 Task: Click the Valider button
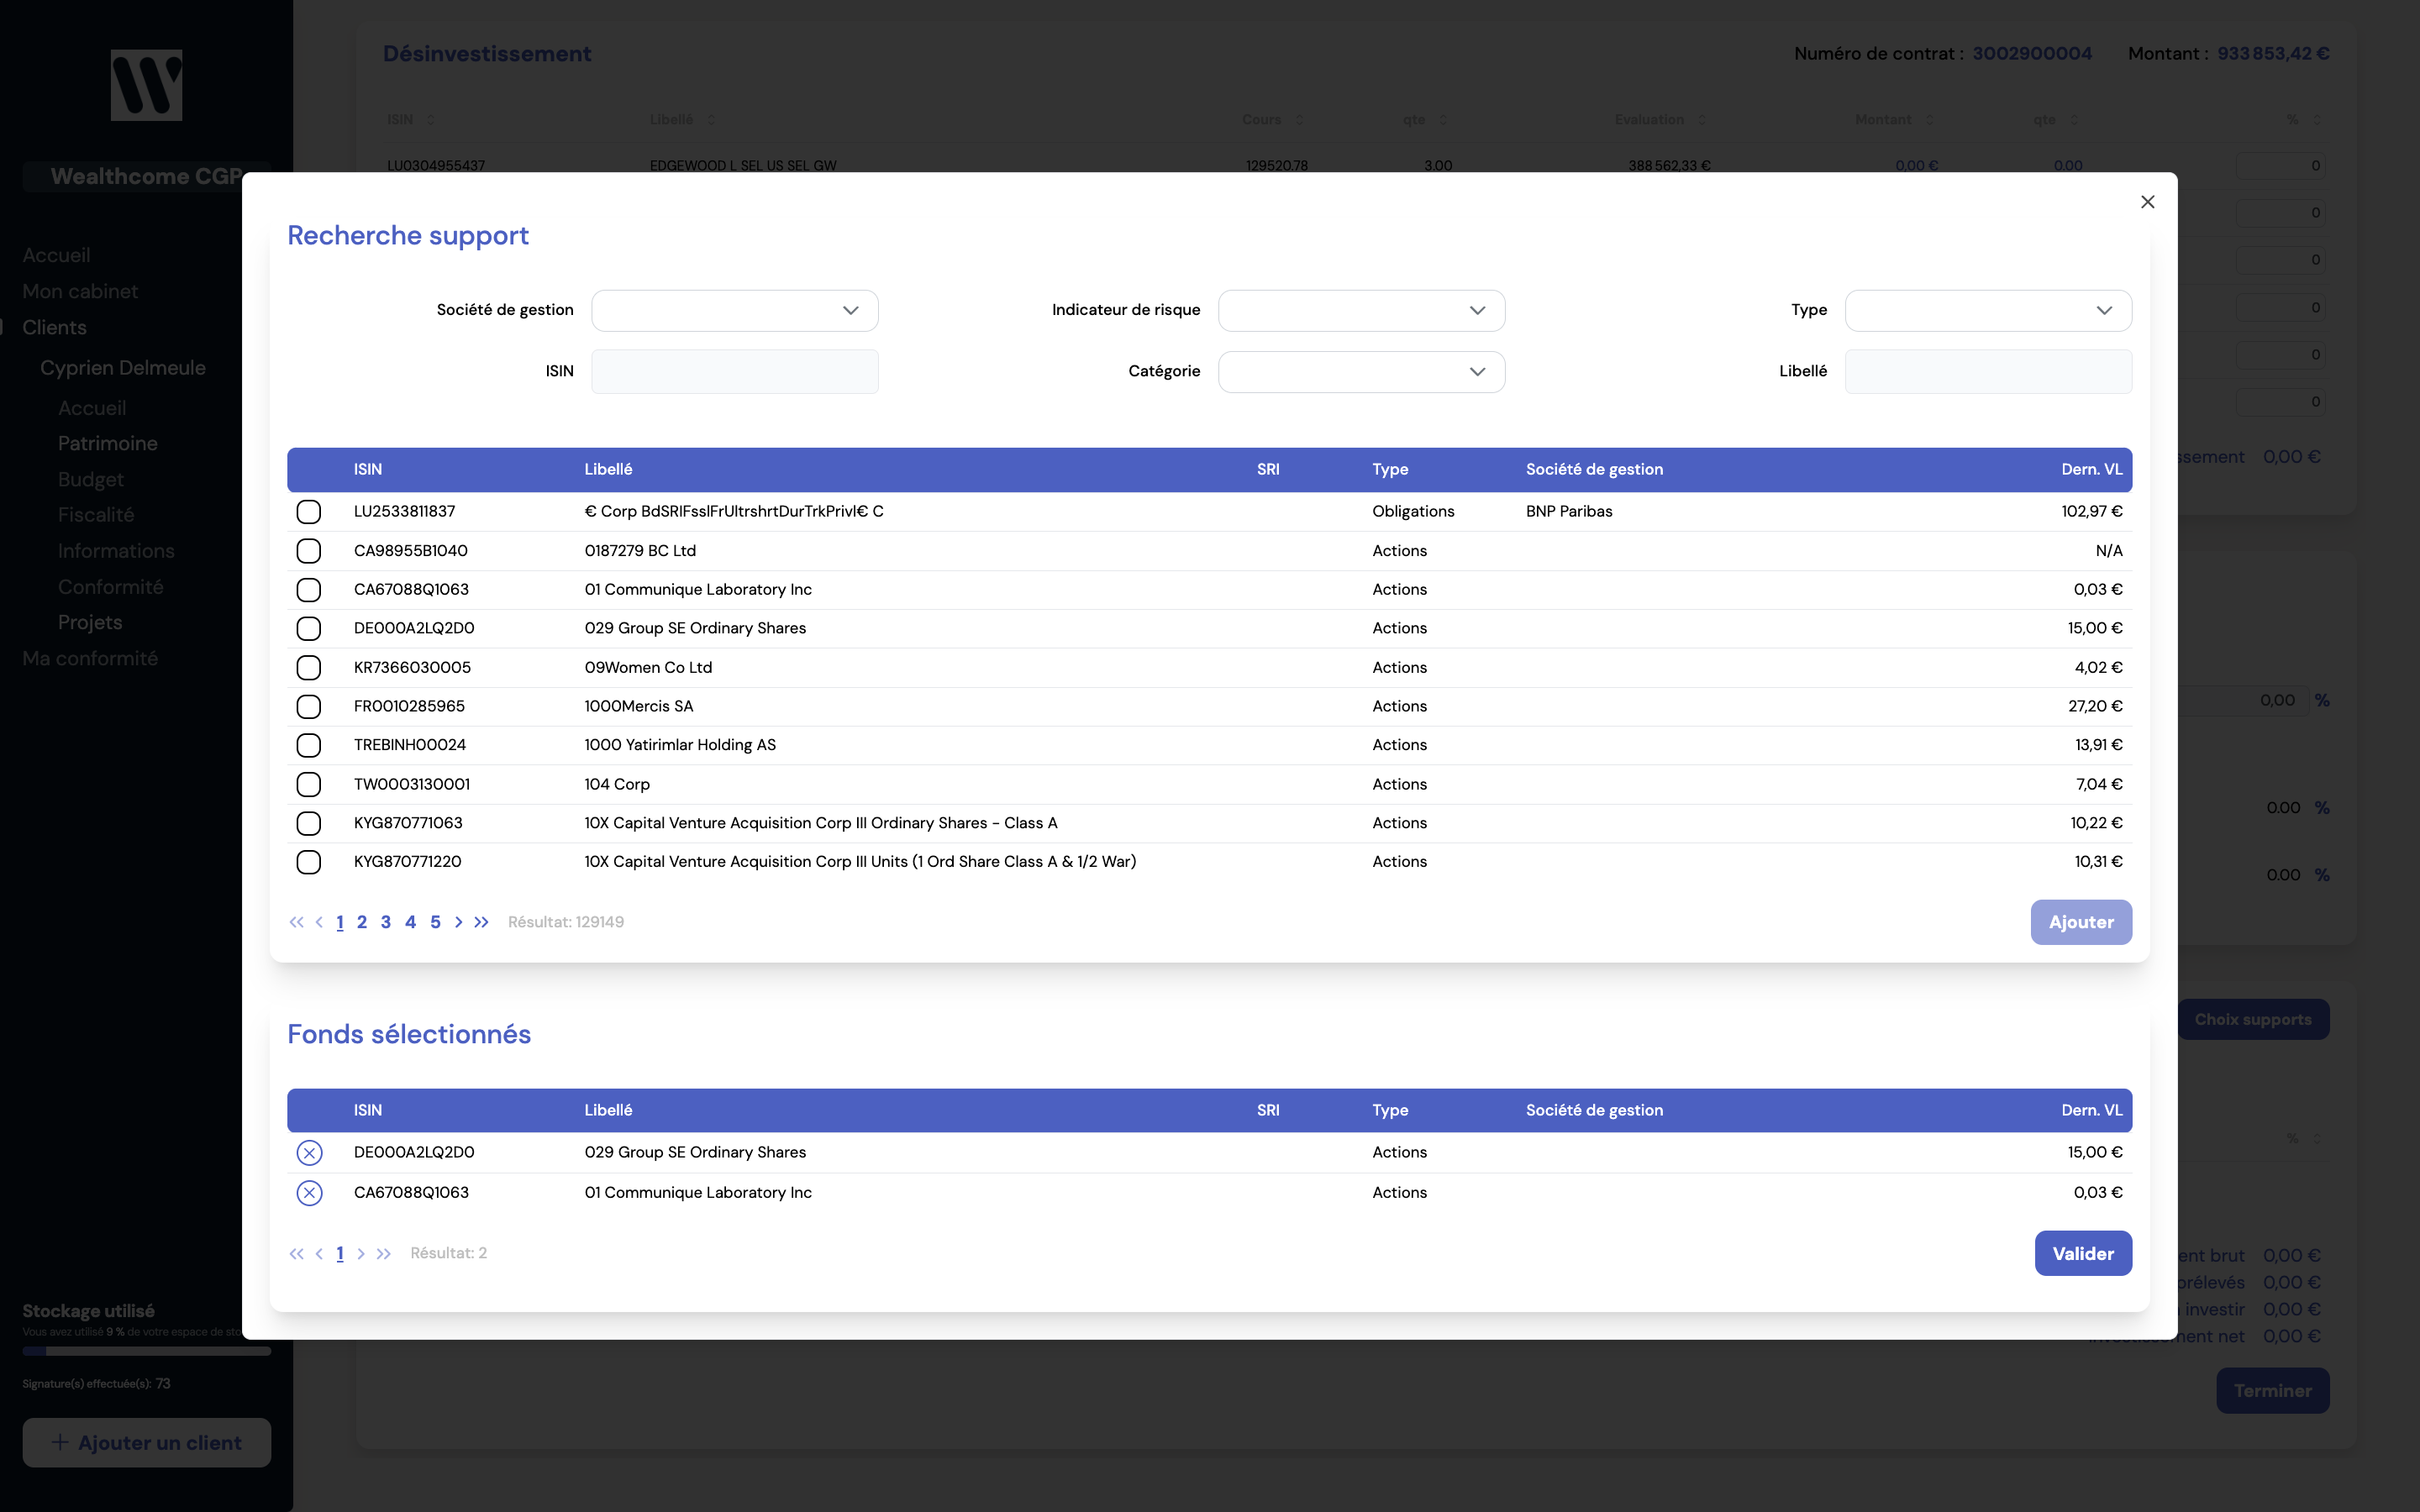(2083, 1254)
